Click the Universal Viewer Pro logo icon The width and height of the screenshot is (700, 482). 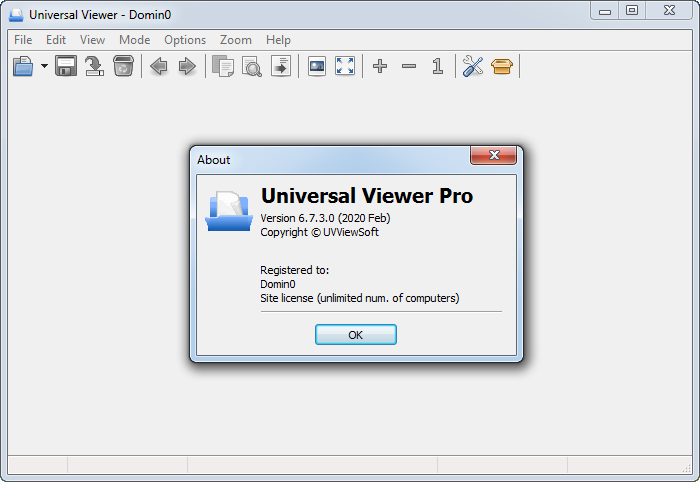pos(229,211)
